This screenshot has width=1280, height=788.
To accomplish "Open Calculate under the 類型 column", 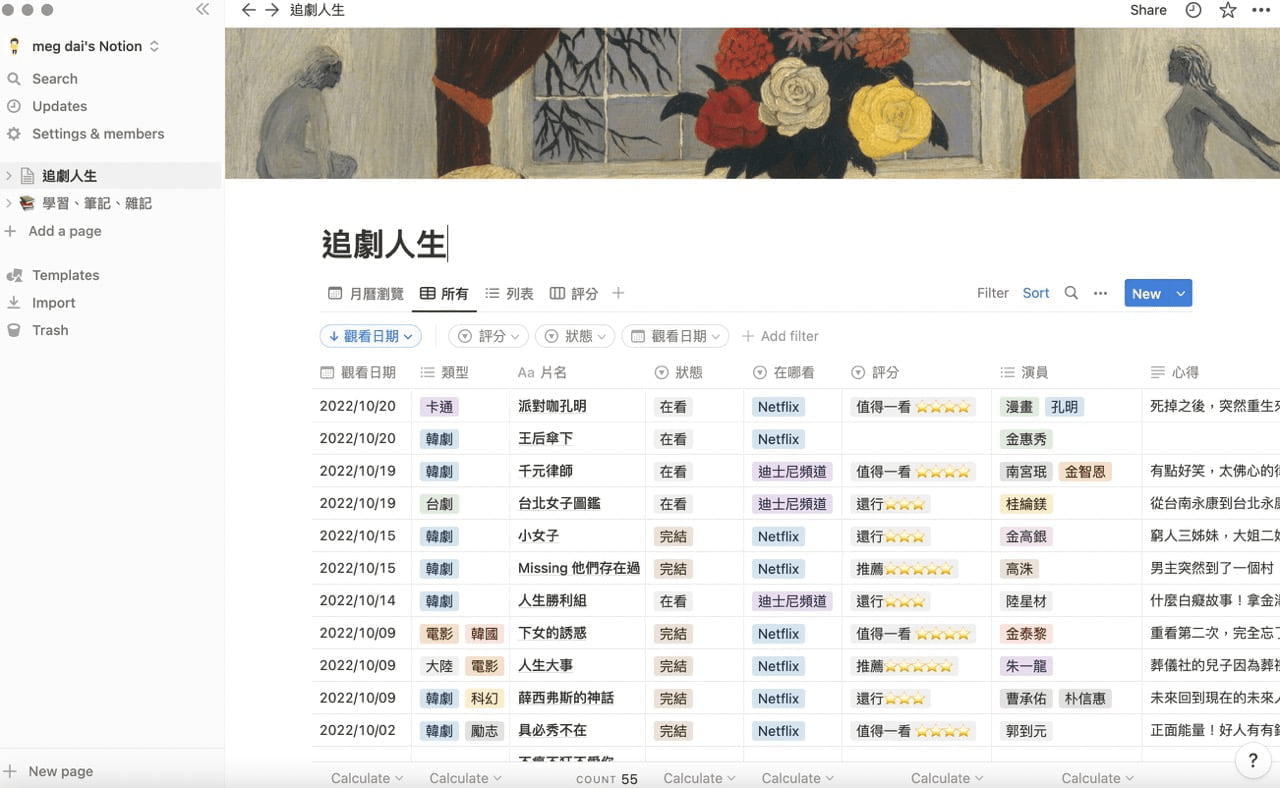I will (465, 778).
